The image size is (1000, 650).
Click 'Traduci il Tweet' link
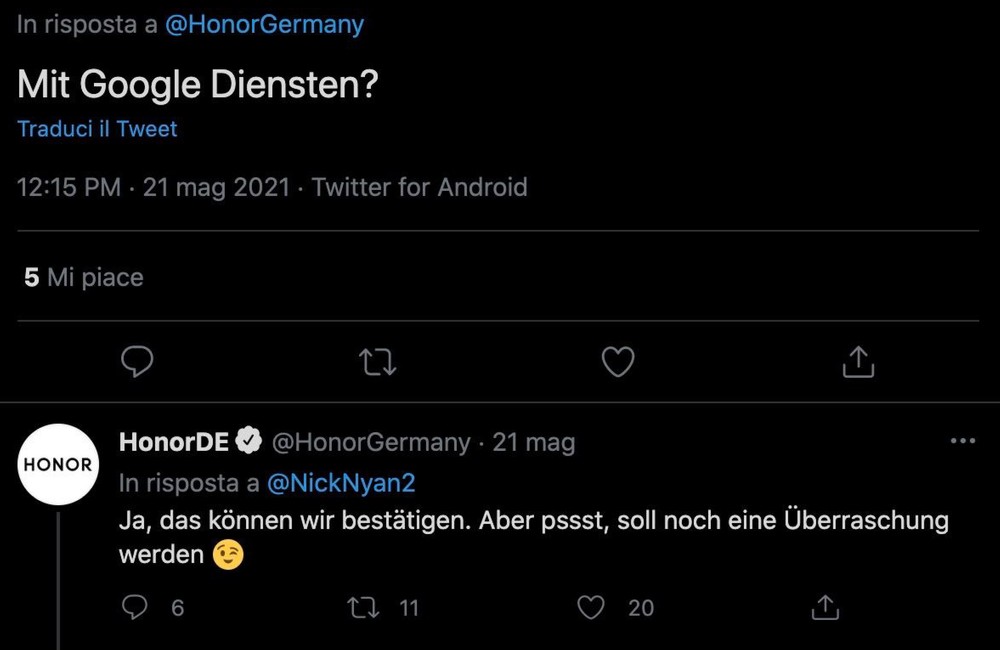click(97, 129)
